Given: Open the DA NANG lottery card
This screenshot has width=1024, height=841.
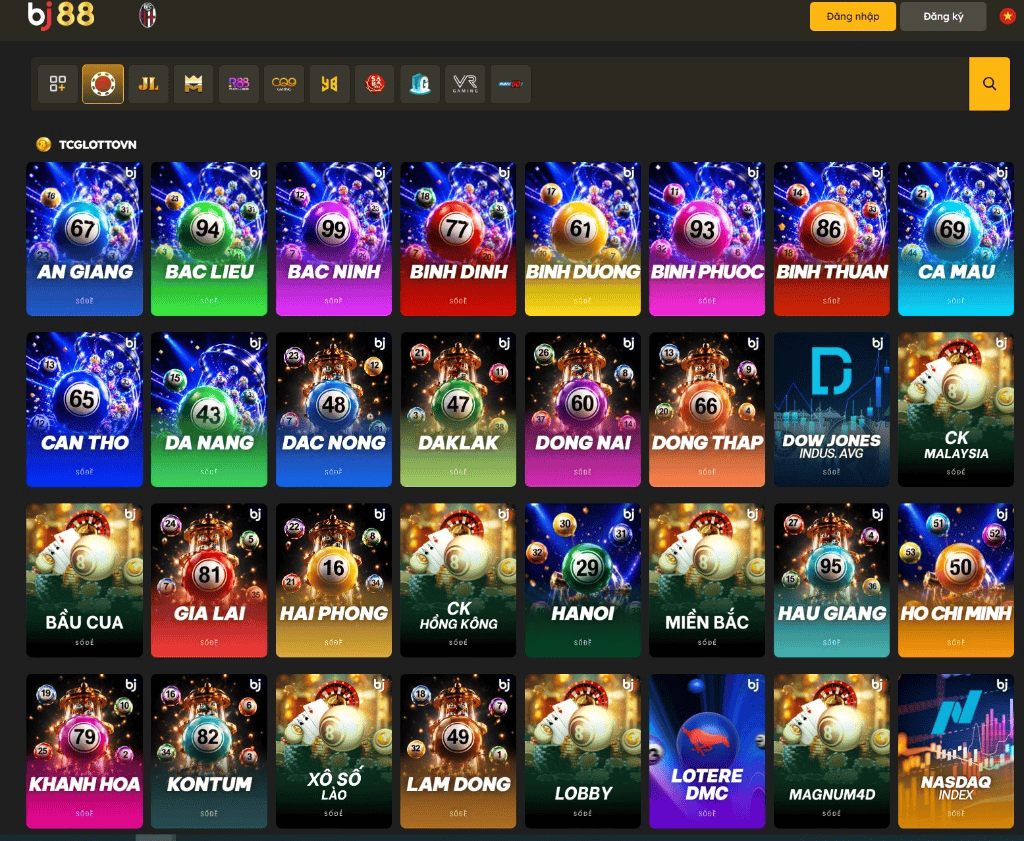Looking at the screenshot, I should [209, 409].
